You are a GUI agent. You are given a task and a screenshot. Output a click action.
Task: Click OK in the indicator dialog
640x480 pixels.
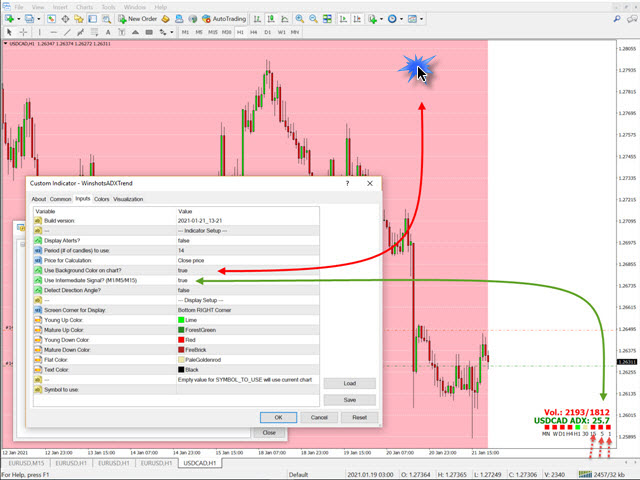pyautogui.click(x=278, y=418)
